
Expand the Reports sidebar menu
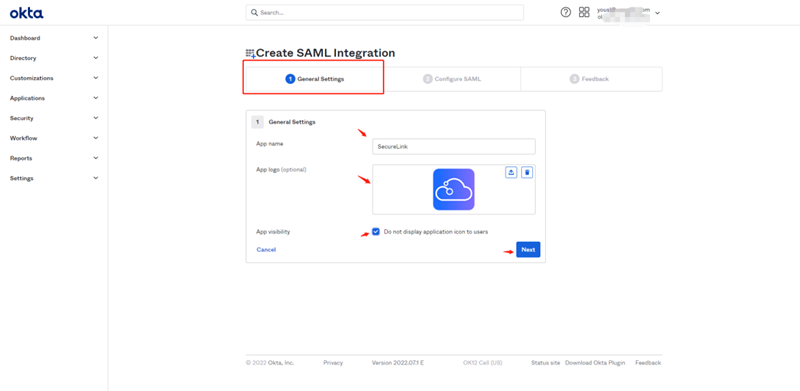coord(54,158)
